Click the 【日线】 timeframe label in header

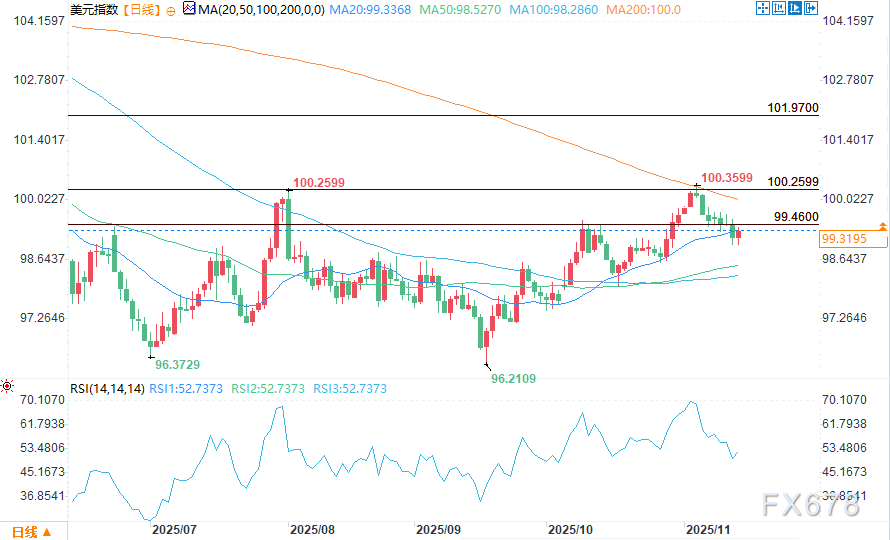pyautogui.click(x=139, y=10)
